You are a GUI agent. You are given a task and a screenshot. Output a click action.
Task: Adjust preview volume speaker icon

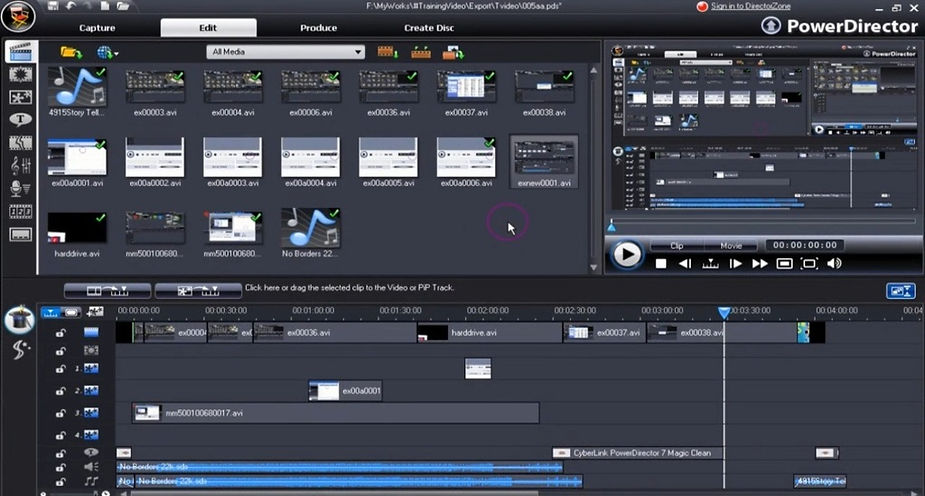(x=834, y=264)
